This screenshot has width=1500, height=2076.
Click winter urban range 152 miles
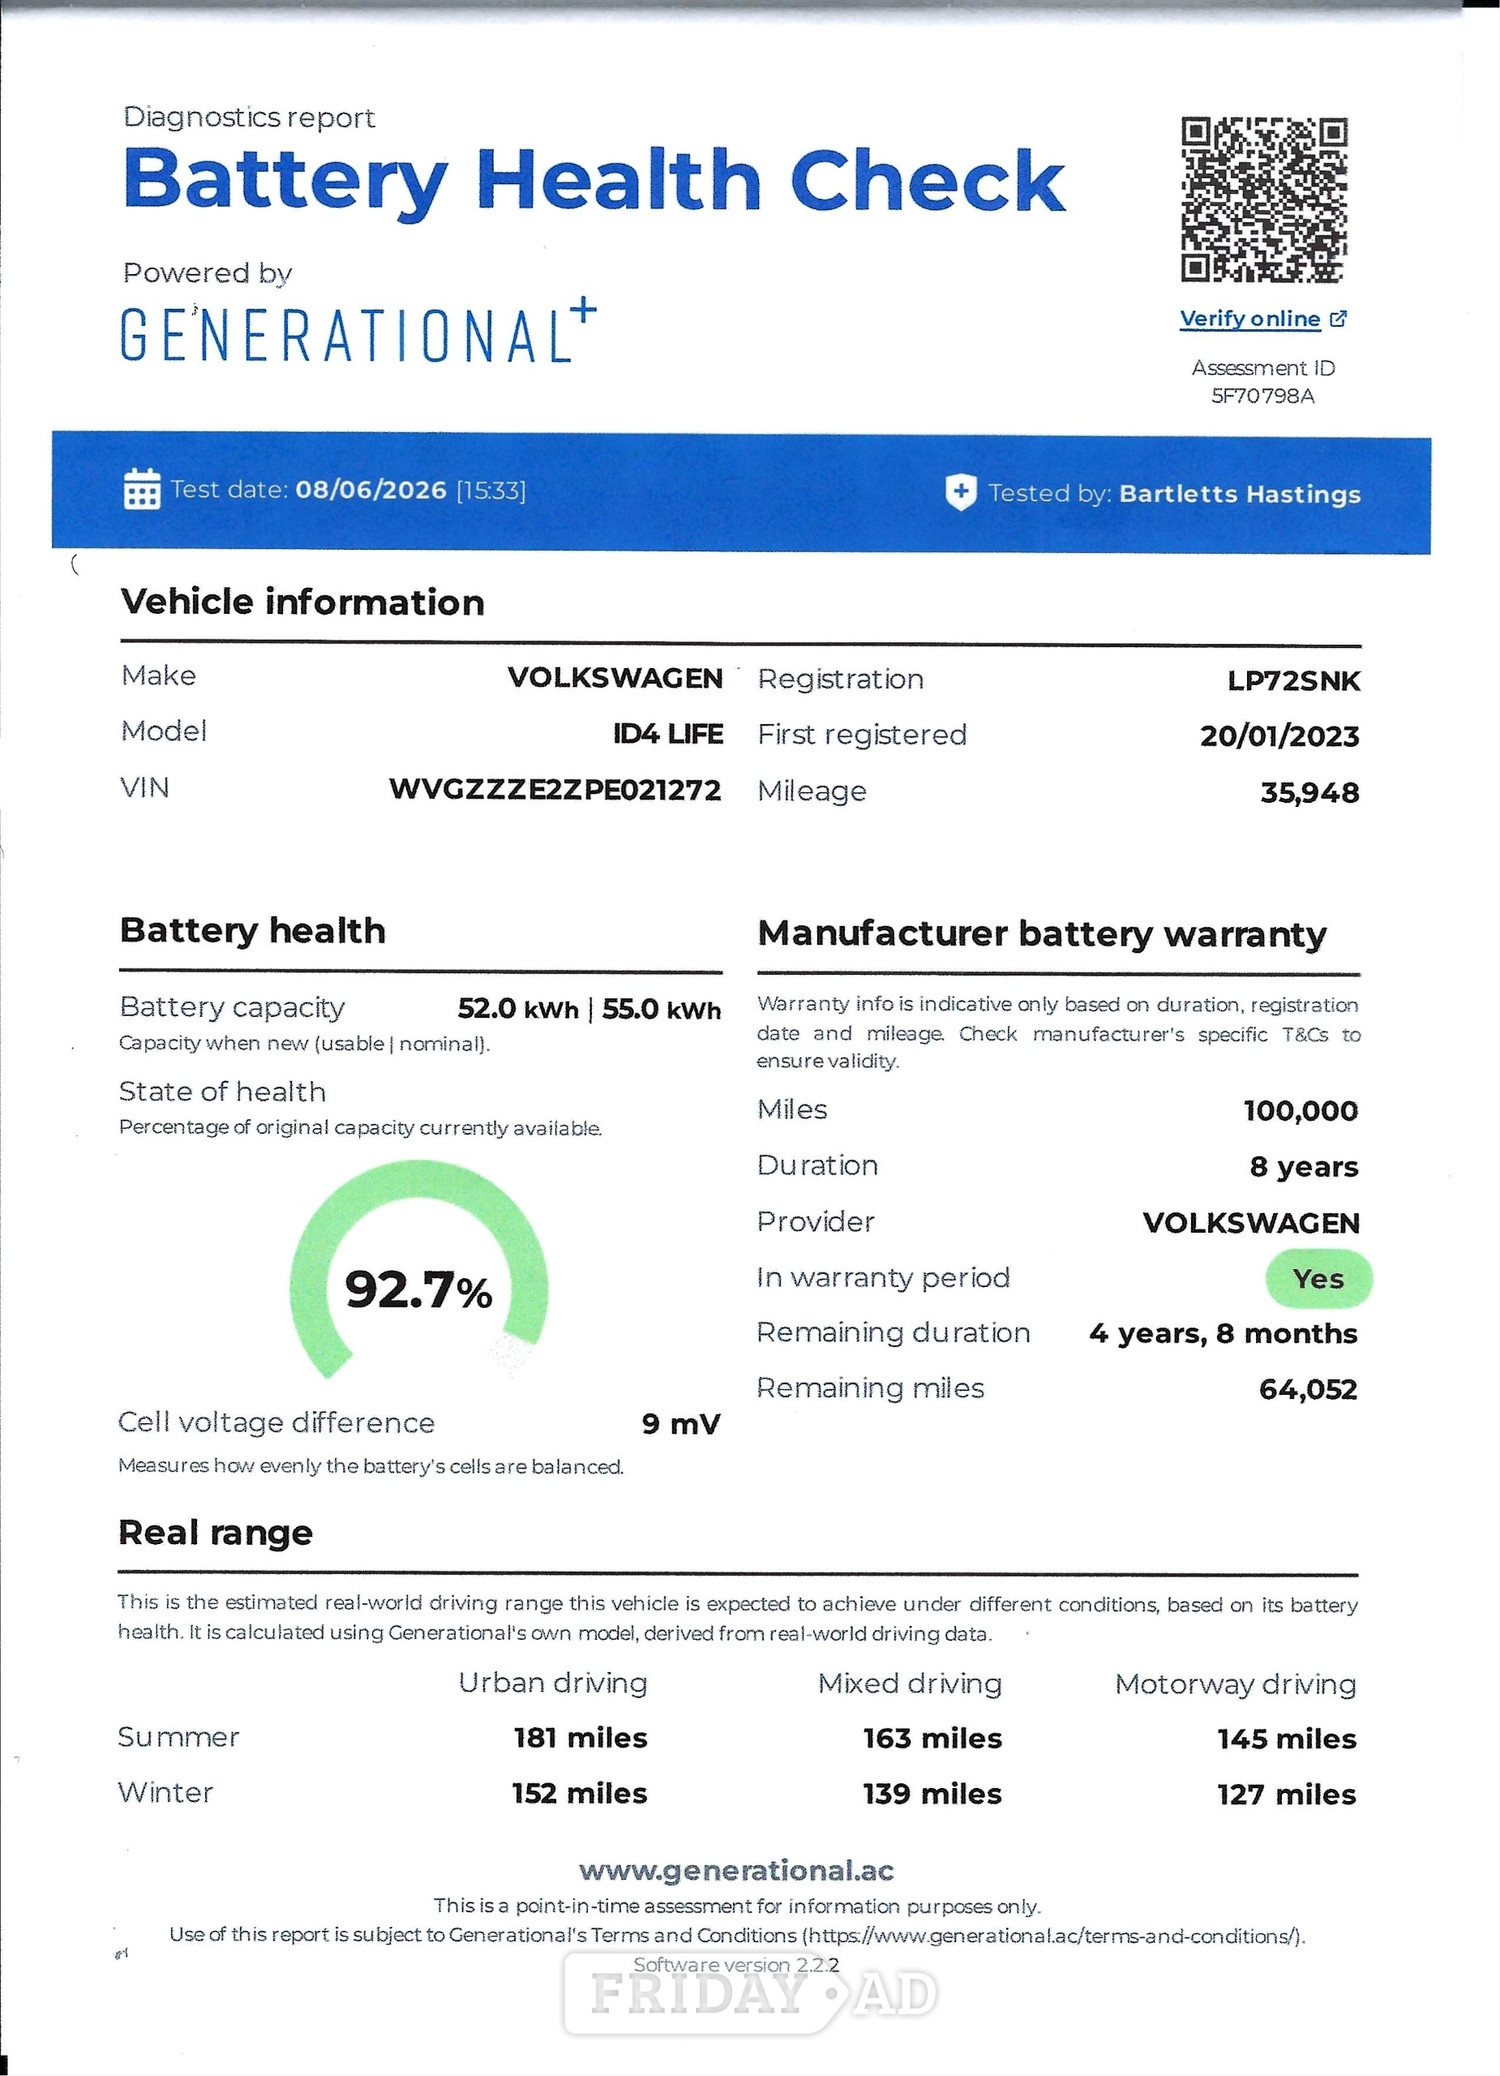pos(580,1794)
